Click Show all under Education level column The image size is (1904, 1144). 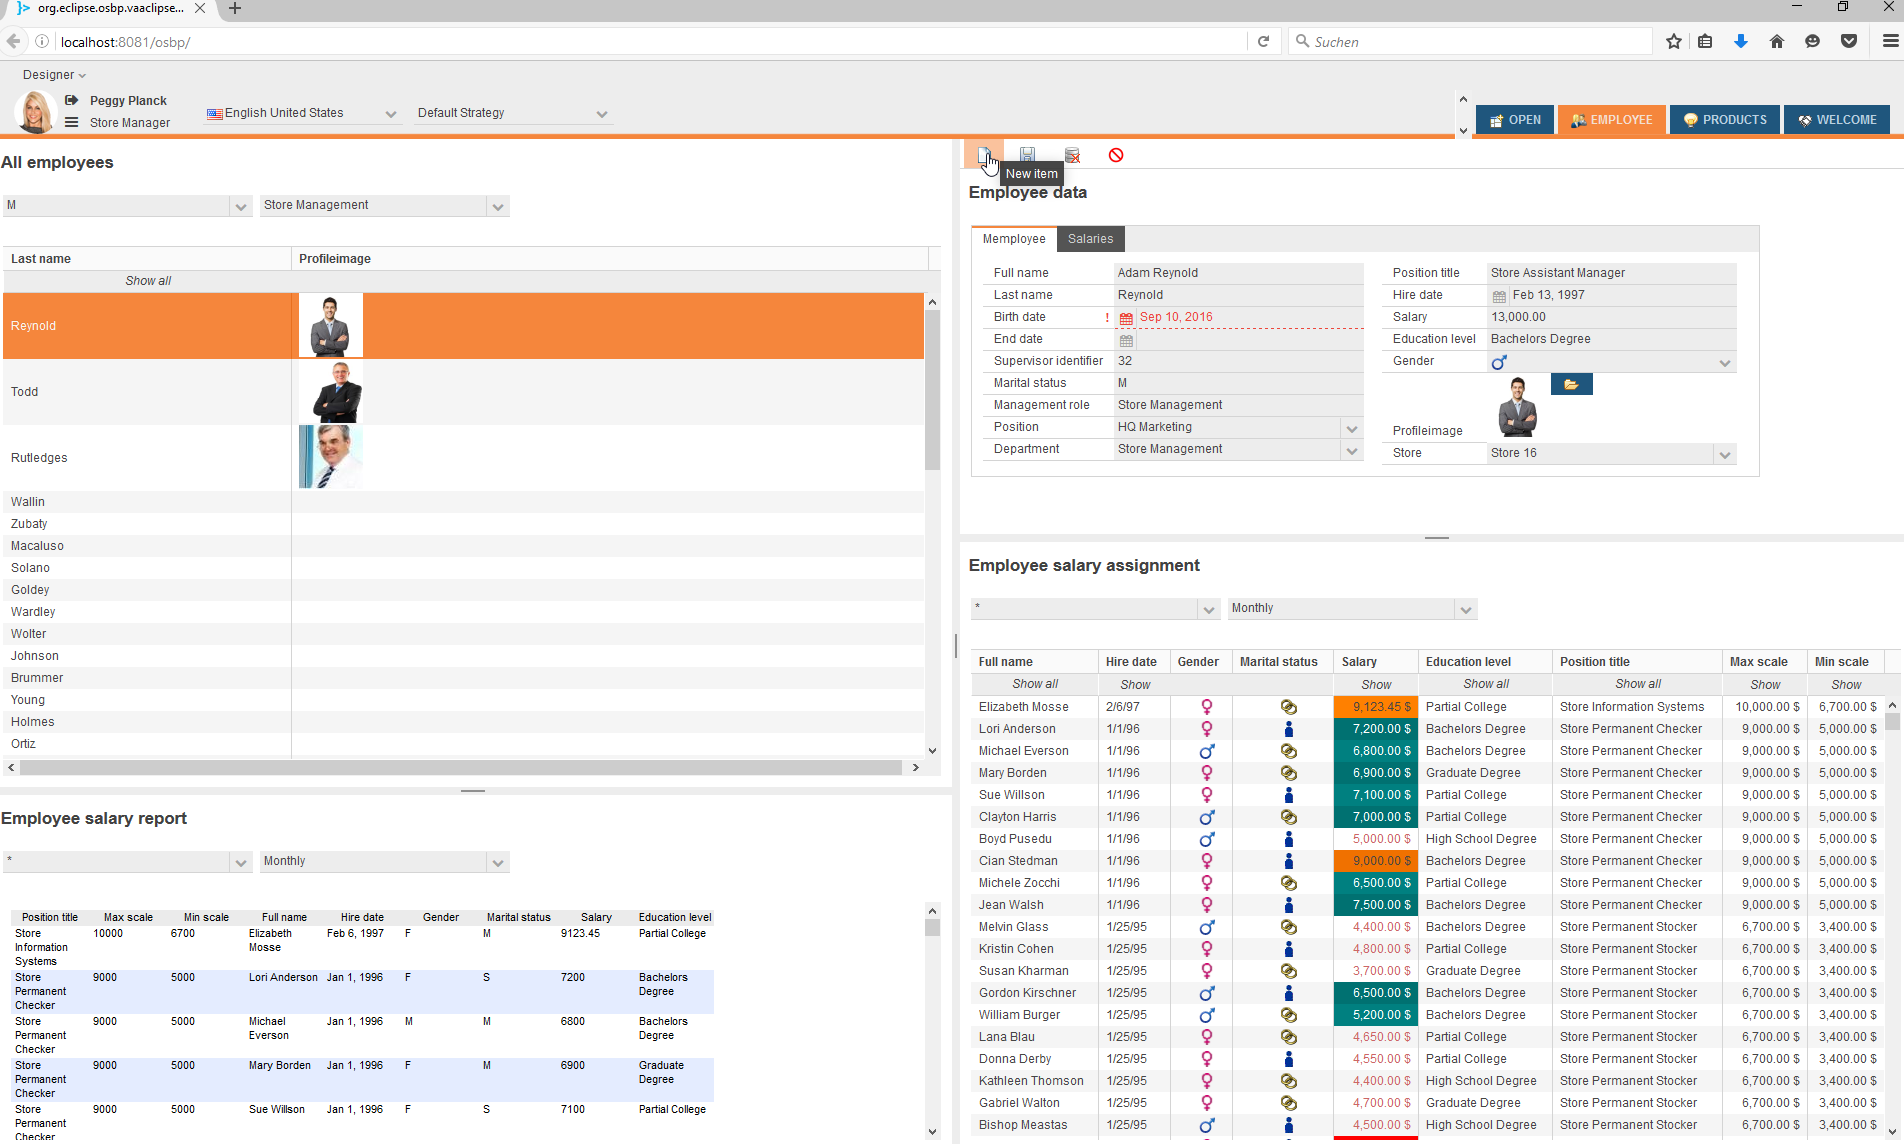(1486, 684)
